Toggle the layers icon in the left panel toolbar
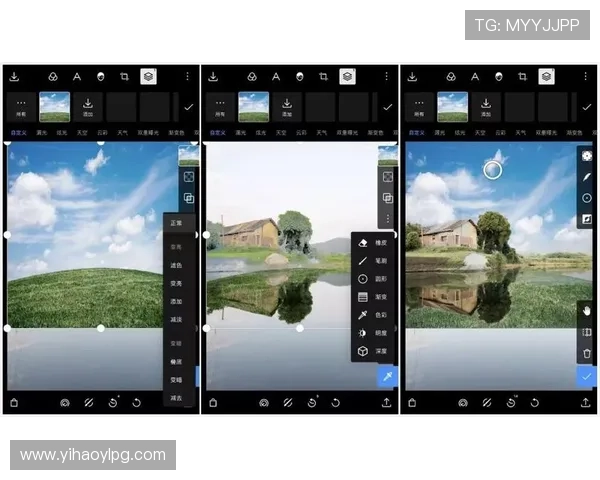Screen dimensions: 600x480 [148, 76]
